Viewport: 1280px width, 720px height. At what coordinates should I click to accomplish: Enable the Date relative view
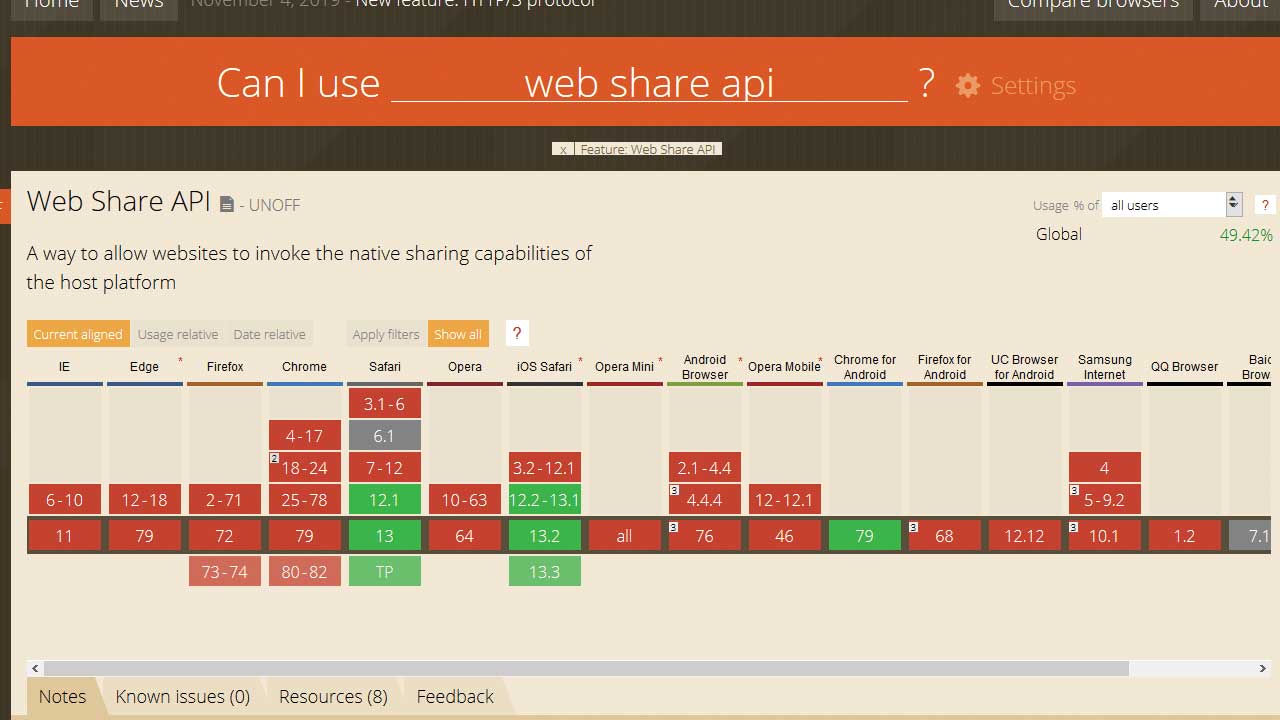tap(269, 333)
